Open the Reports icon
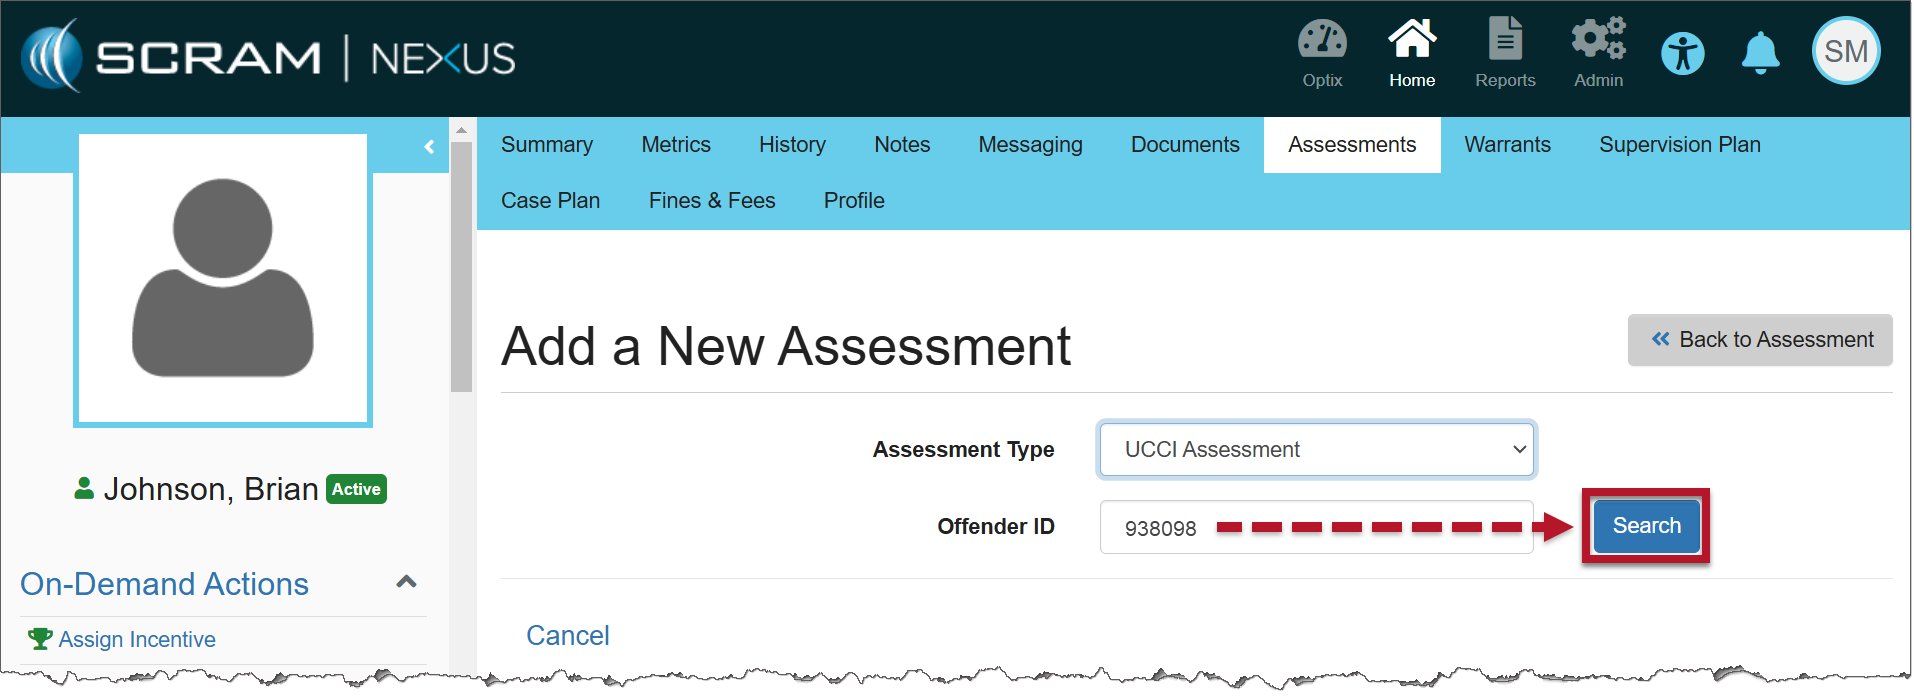 tap(1504, 53)
